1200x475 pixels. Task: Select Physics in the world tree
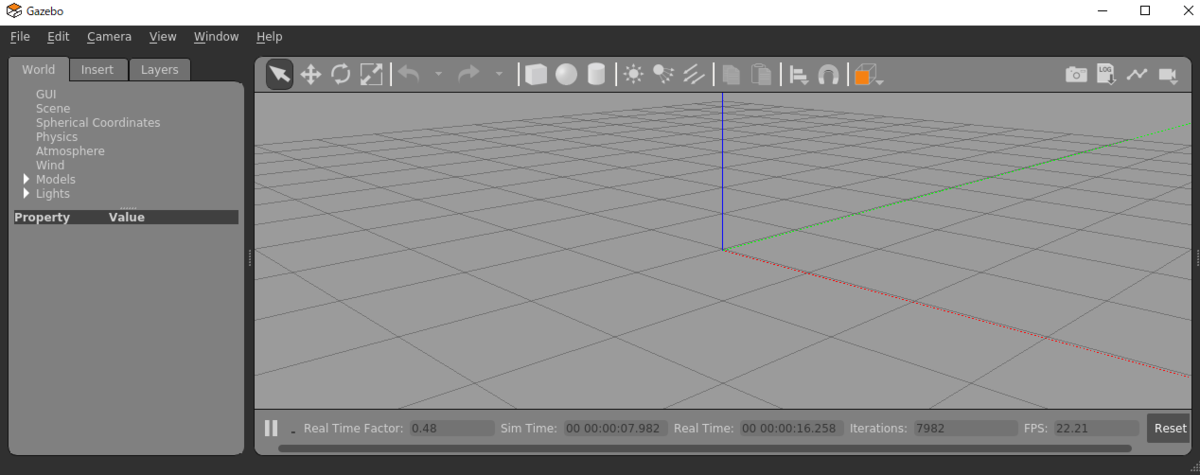pyautogui.click(x=56, y=137)
